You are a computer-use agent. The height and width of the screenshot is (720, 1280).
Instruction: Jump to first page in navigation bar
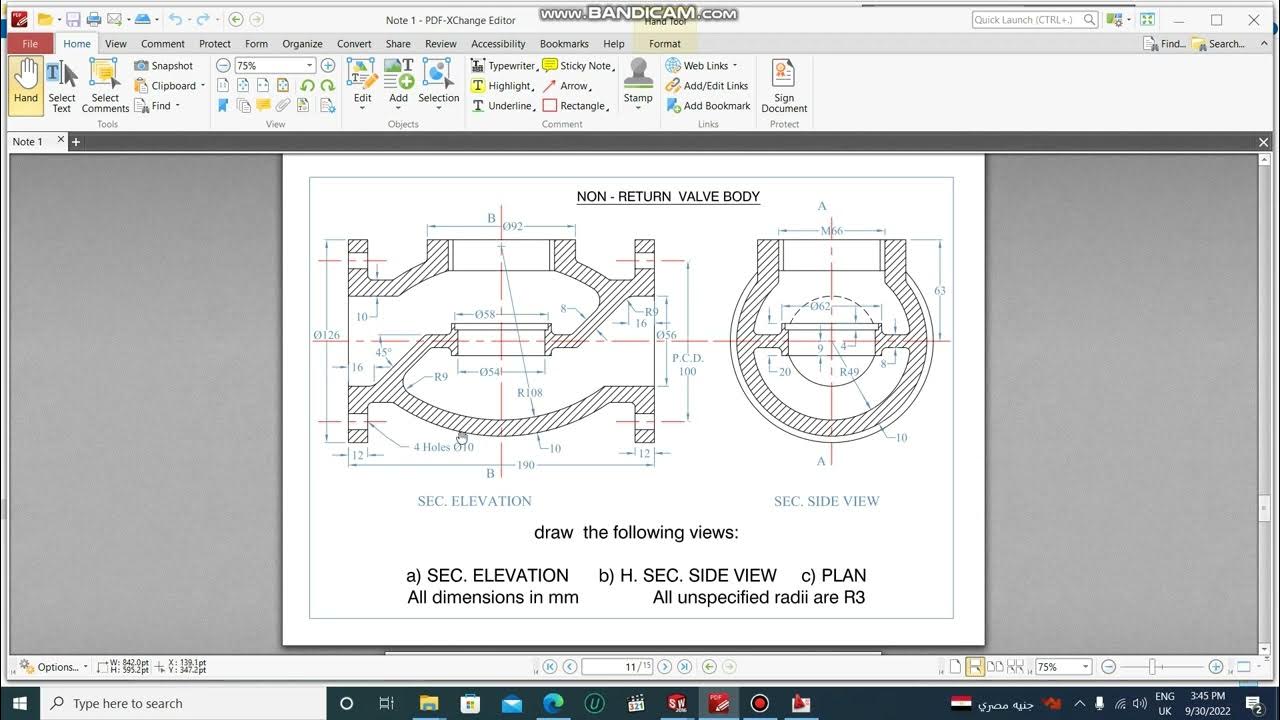tap(550, 667)
